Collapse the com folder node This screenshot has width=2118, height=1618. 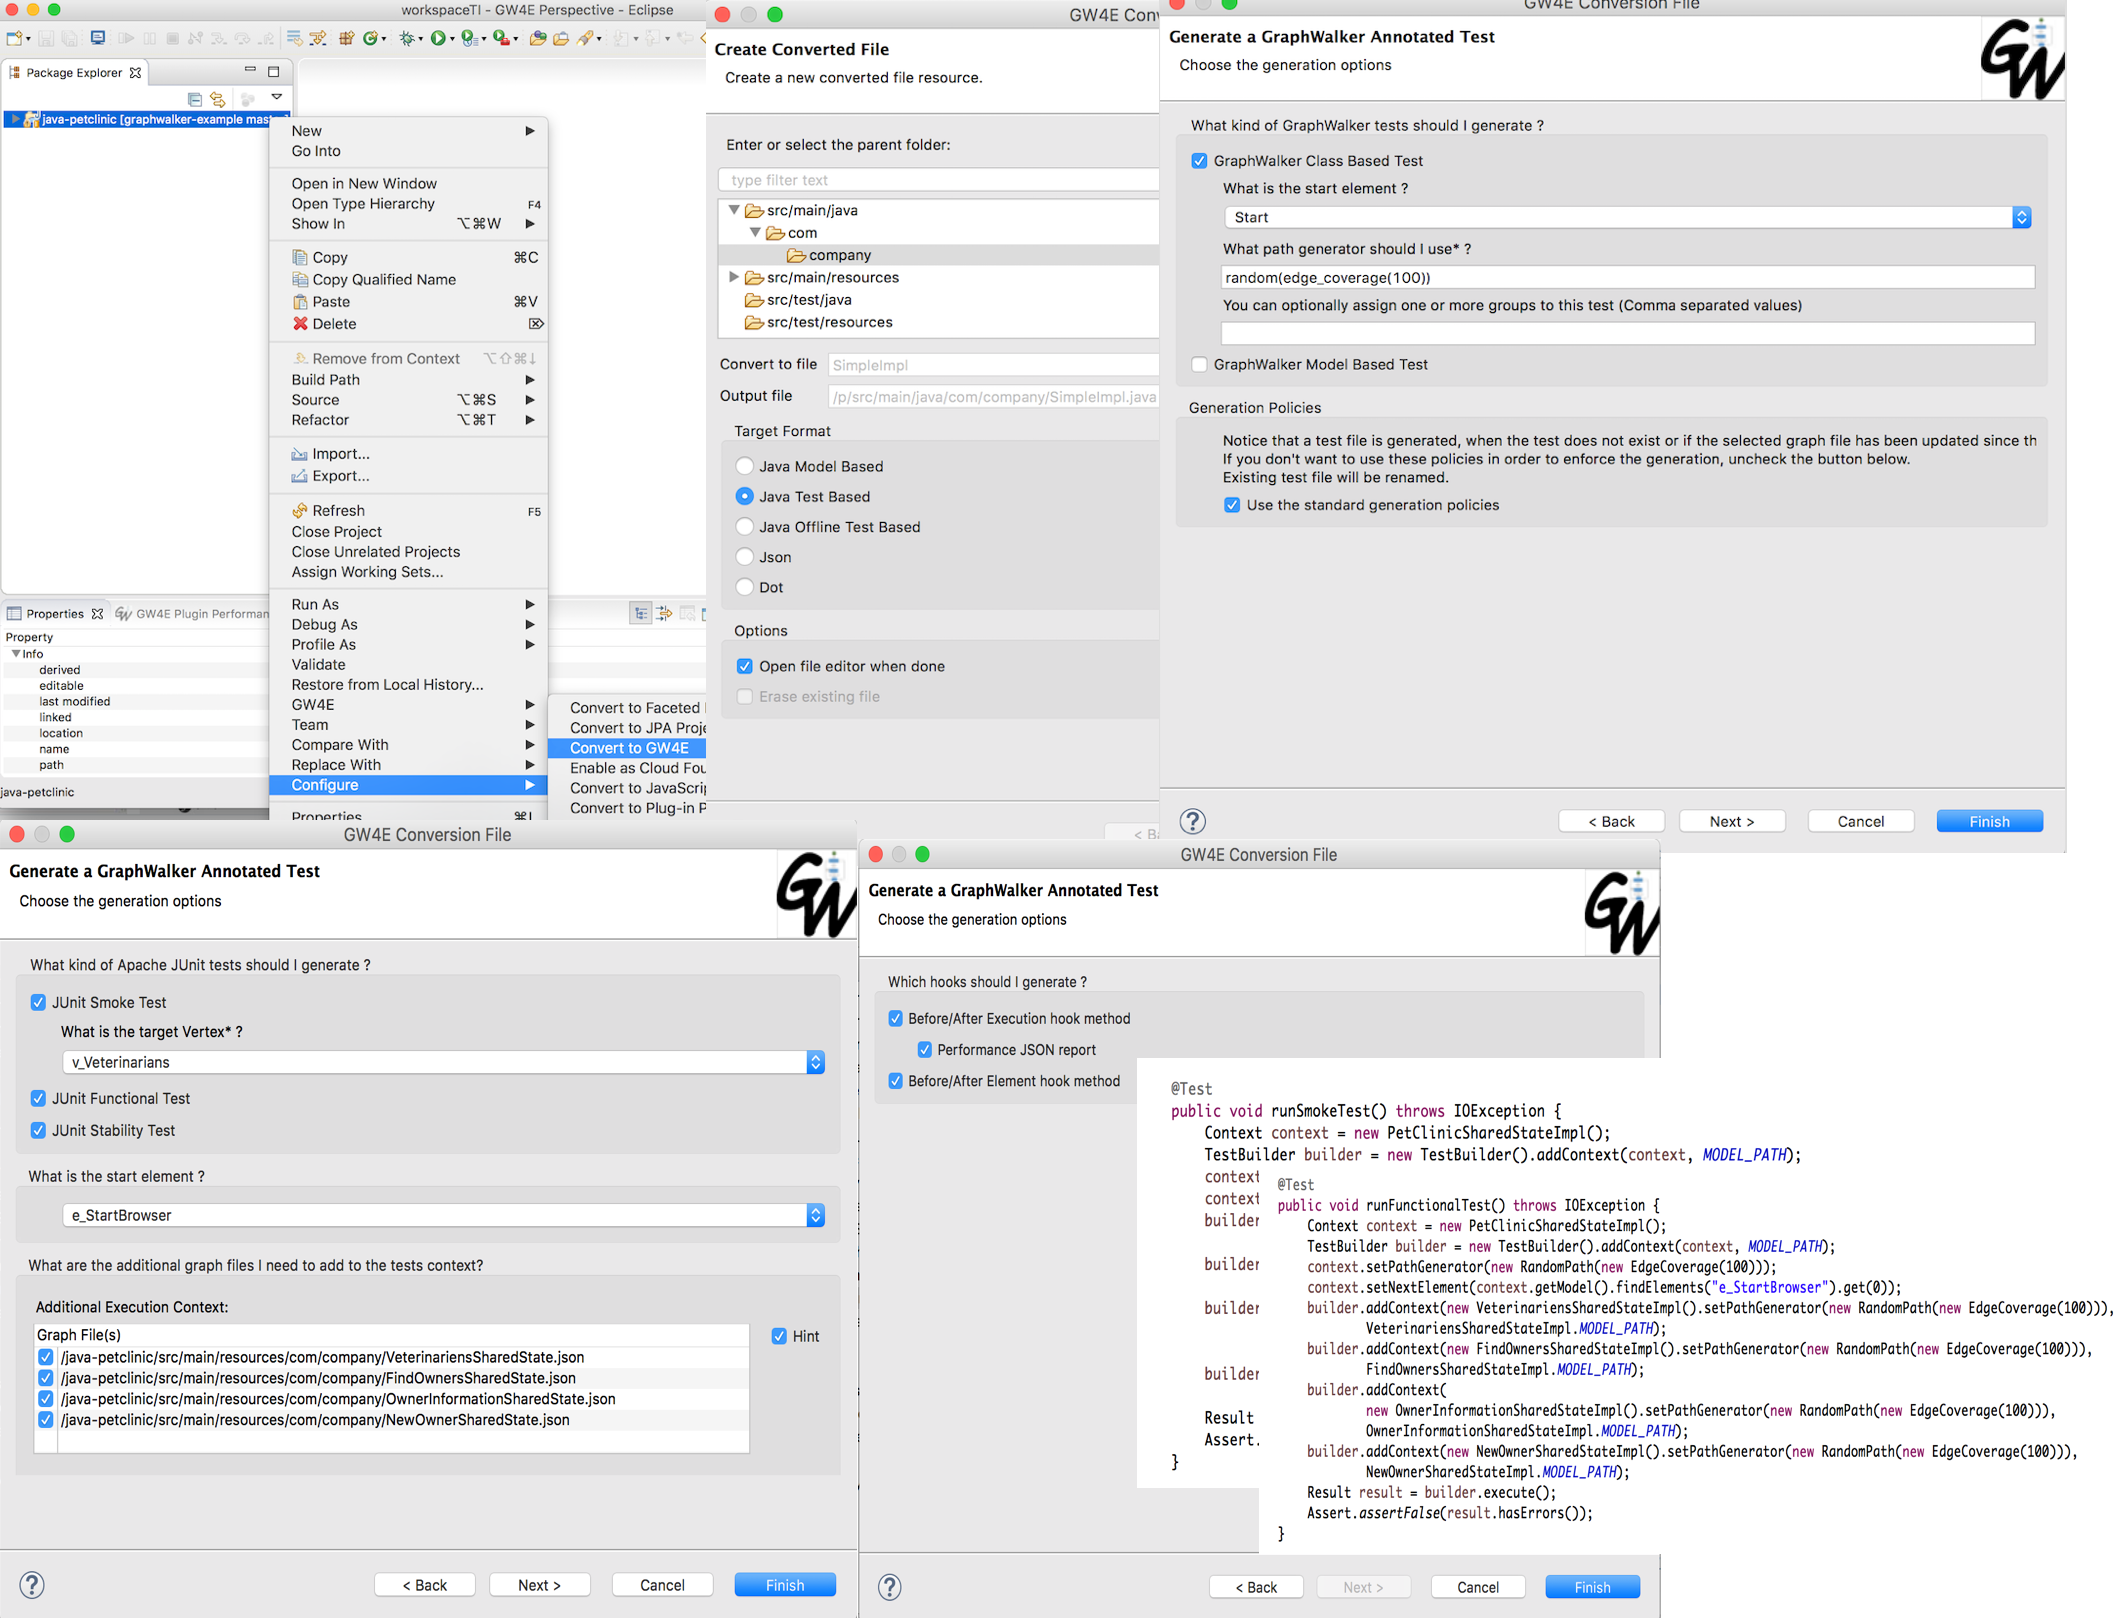coord(755,232)
